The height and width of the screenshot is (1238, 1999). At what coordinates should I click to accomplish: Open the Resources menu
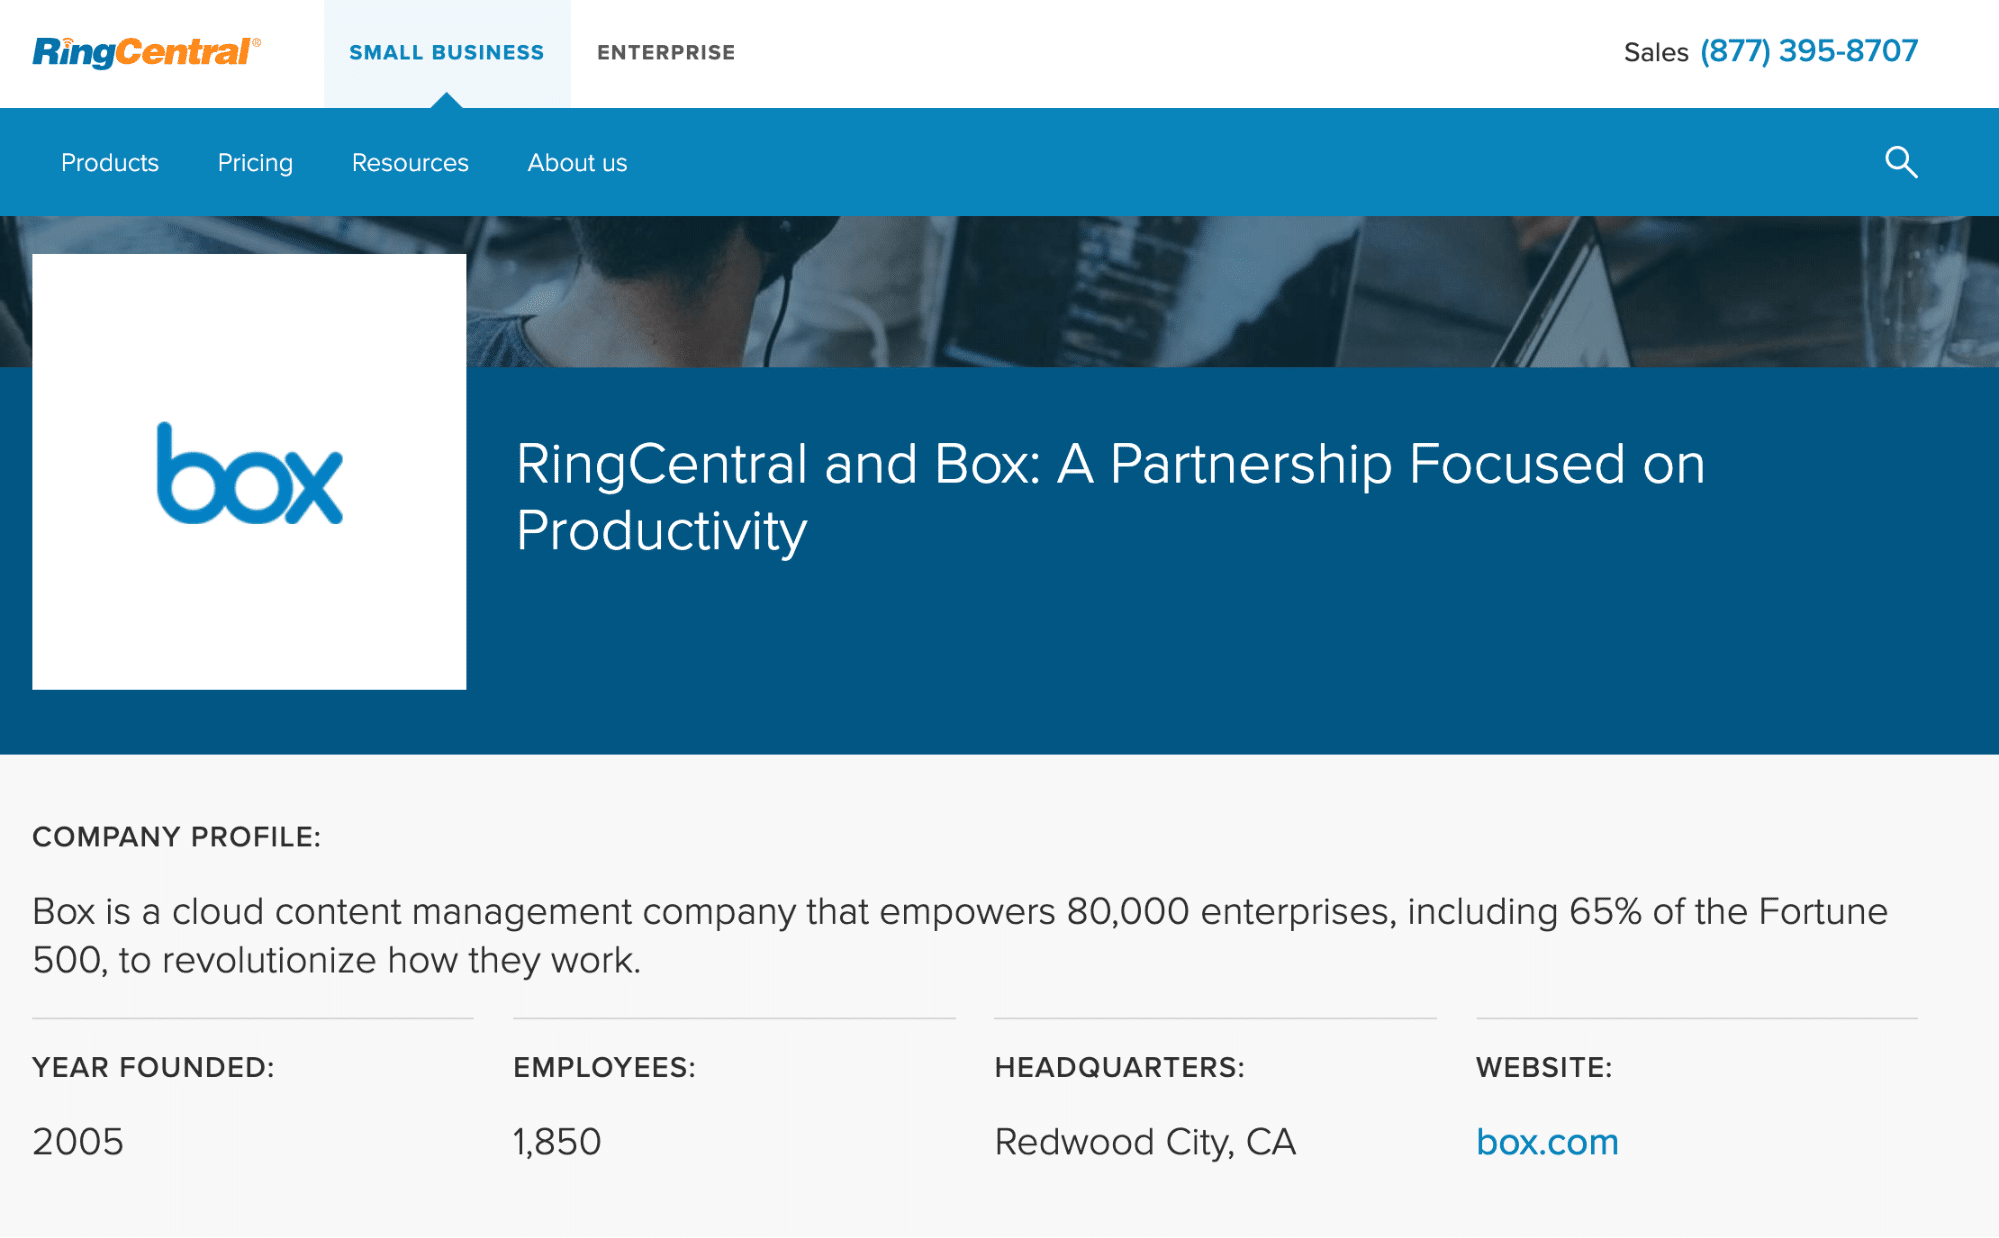point(410,163)
